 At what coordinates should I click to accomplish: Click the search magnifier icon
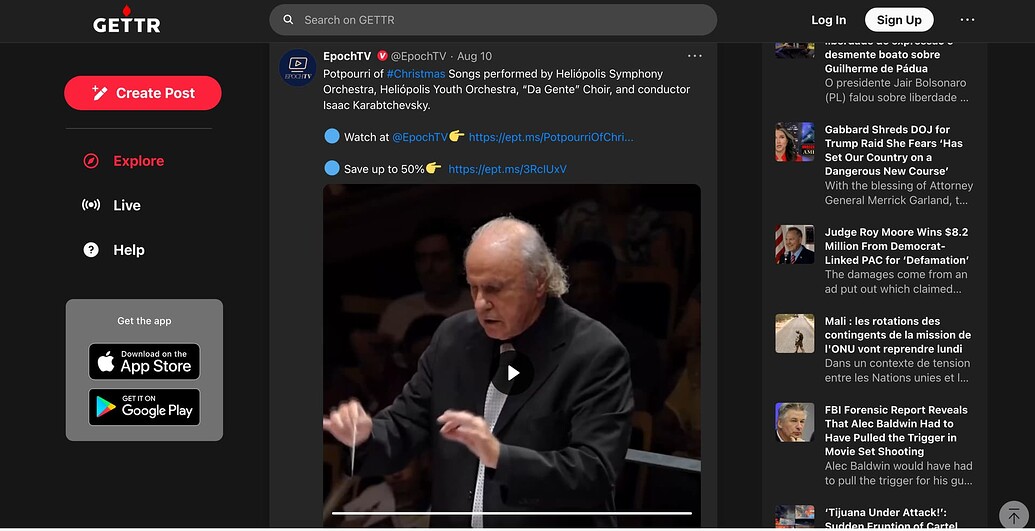[x=288, y=20]
